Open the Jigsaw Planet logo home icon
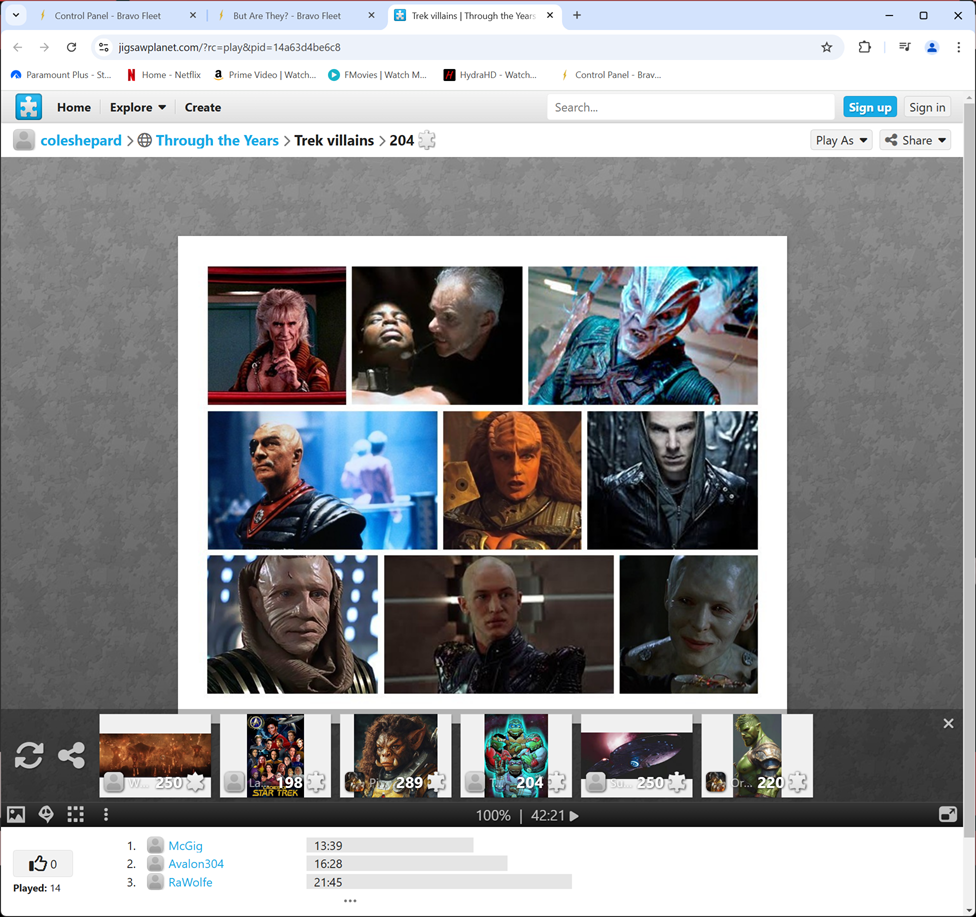Viewport: 976px width, 917px height. click(29, 107)
